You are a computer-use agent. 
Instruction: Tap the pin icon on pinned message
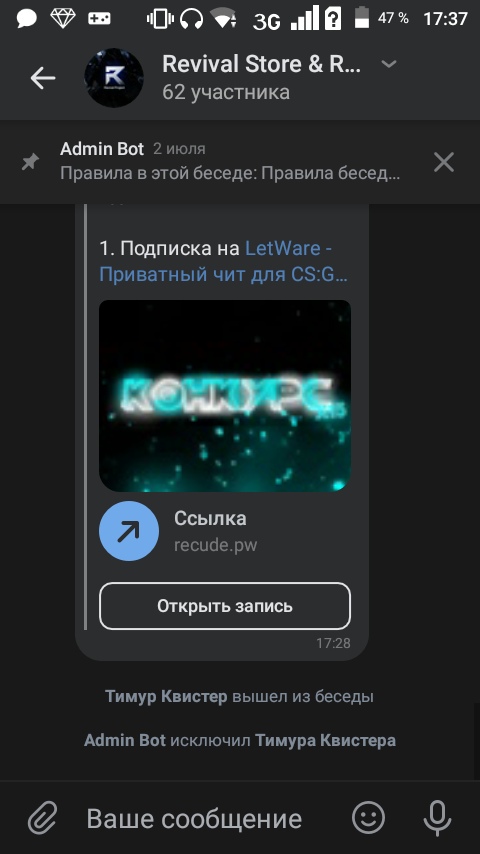pyautogui.click(x=31, y=162)
